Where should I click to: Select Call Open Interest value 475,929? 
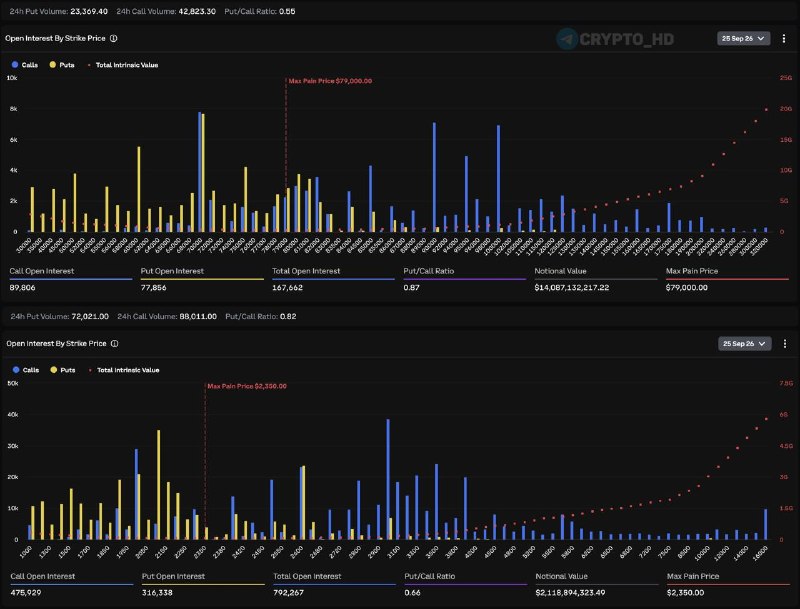pos(26,592)
